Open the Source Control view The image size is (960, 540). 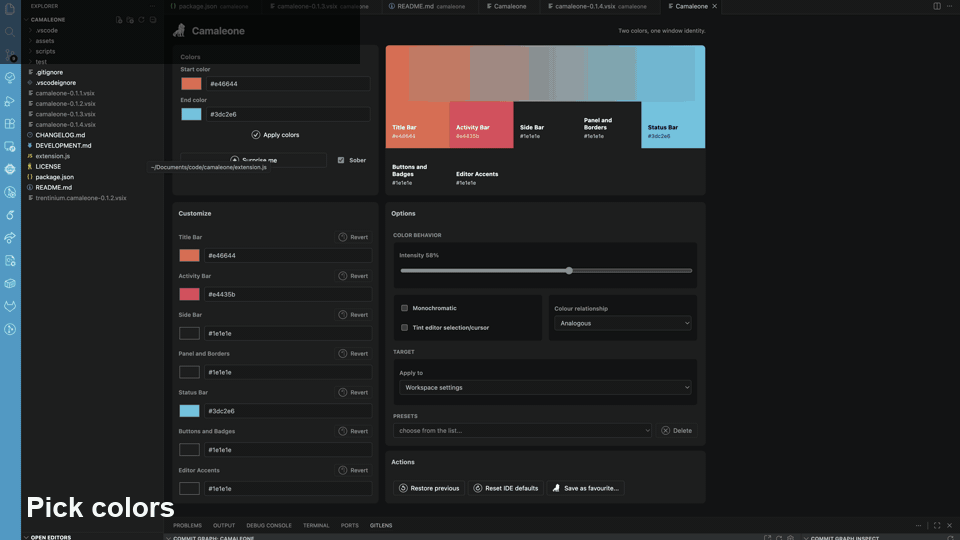[10, 55]
